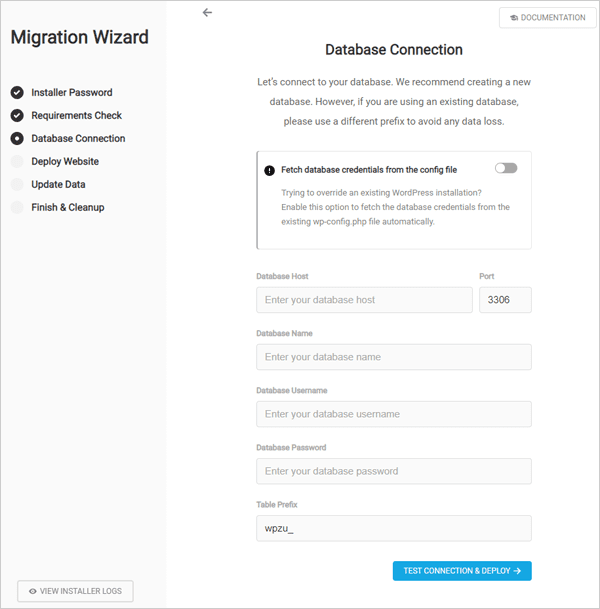
Task: Select the Deploy Website step label
Action: [x=65, y=161]
